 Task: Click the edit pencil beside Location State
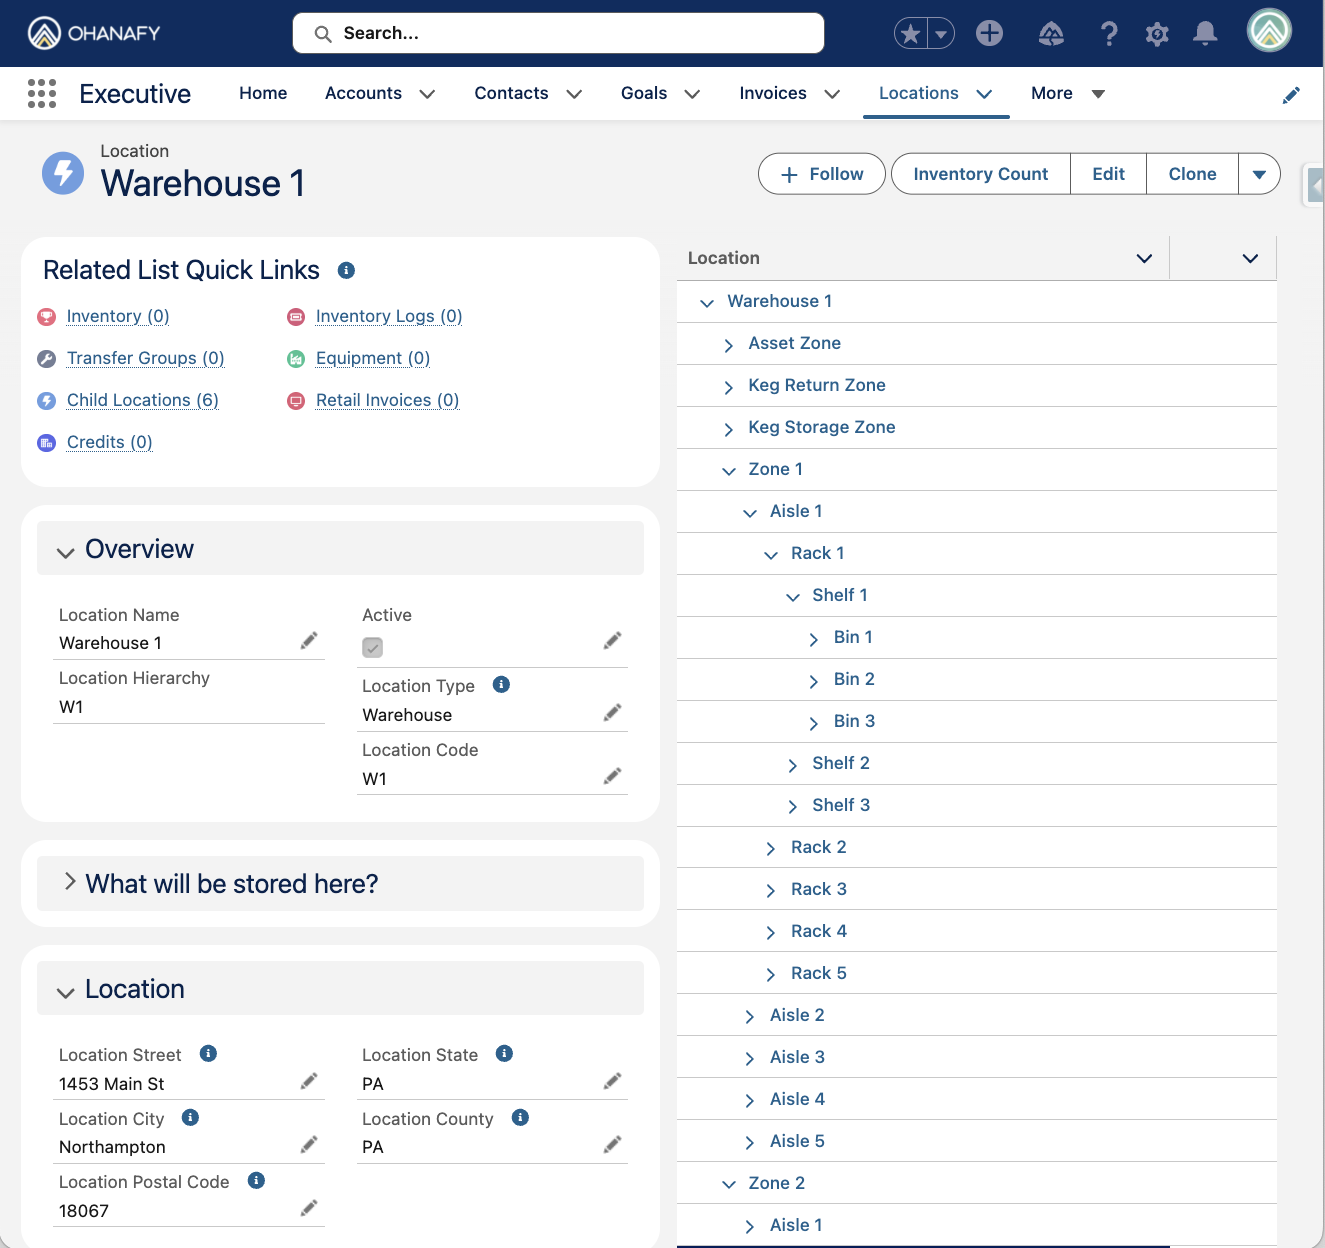point(613,1081)
